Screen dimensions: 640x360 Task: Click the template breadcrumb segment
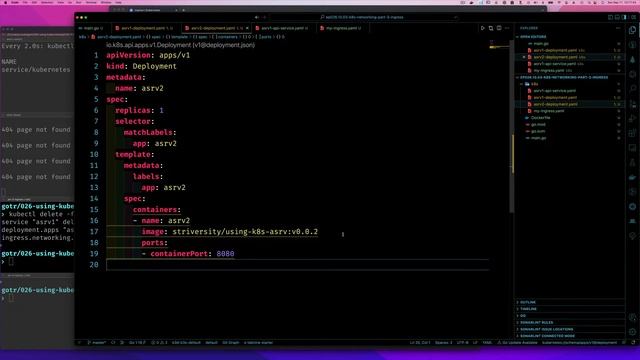[x=177, y=37]
